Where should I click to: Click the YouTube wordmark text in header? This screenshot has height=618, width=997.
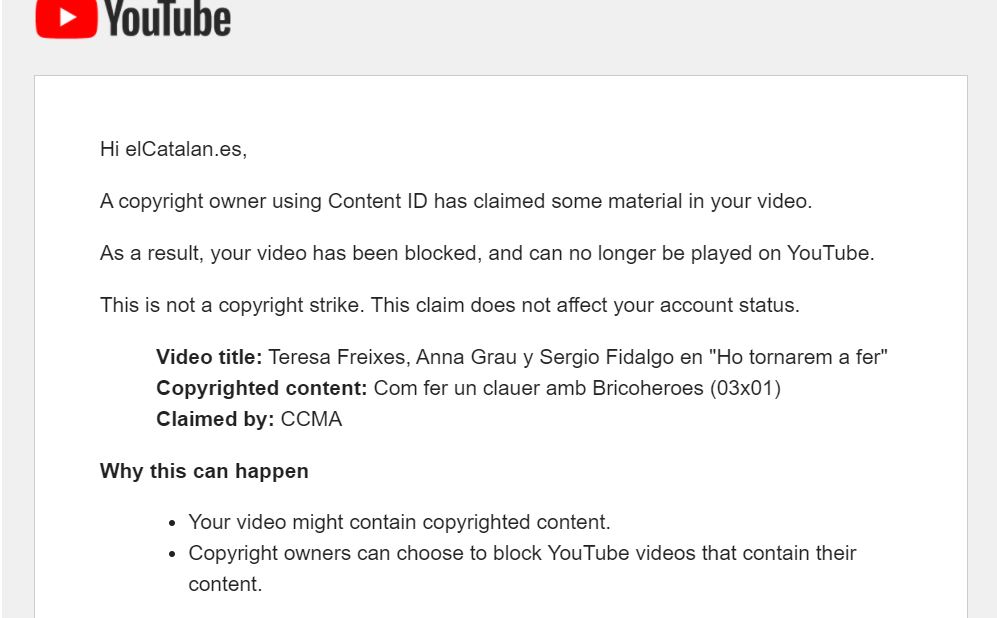[x=168, y=18]
